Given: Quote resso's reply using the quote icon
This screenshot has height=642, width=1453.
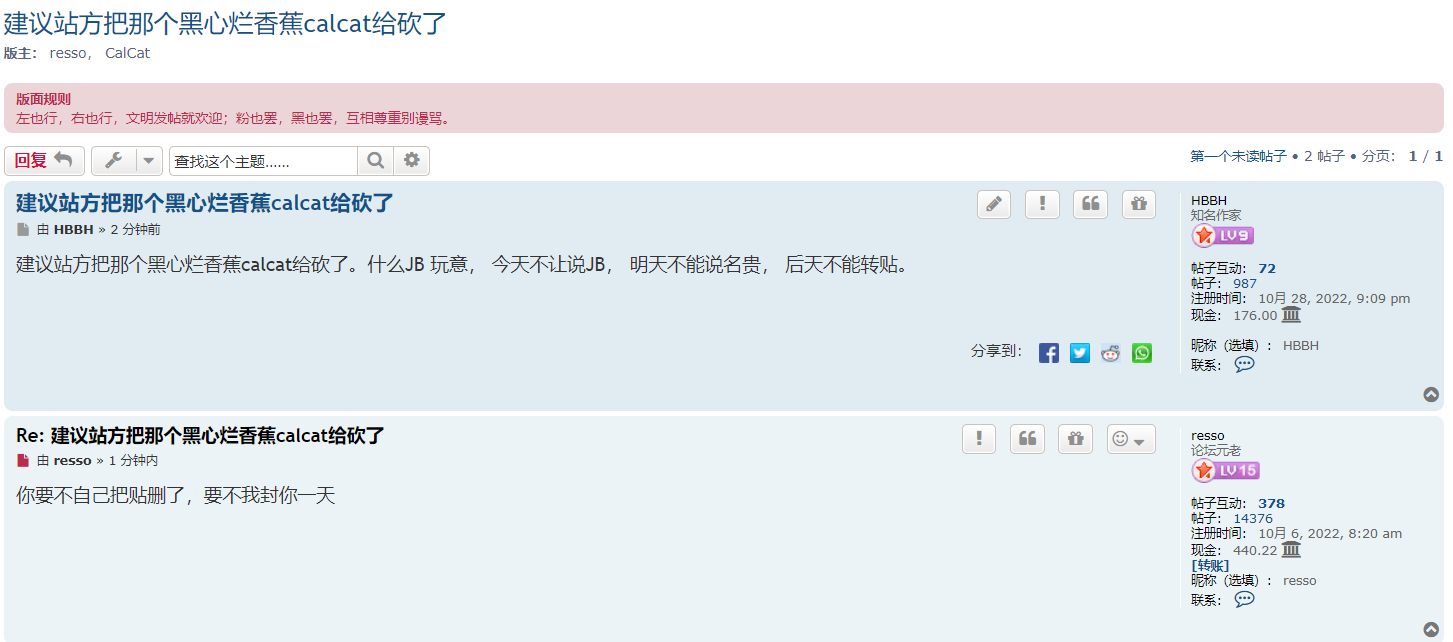Looking at the screenshot, I should click(1027, 439).
